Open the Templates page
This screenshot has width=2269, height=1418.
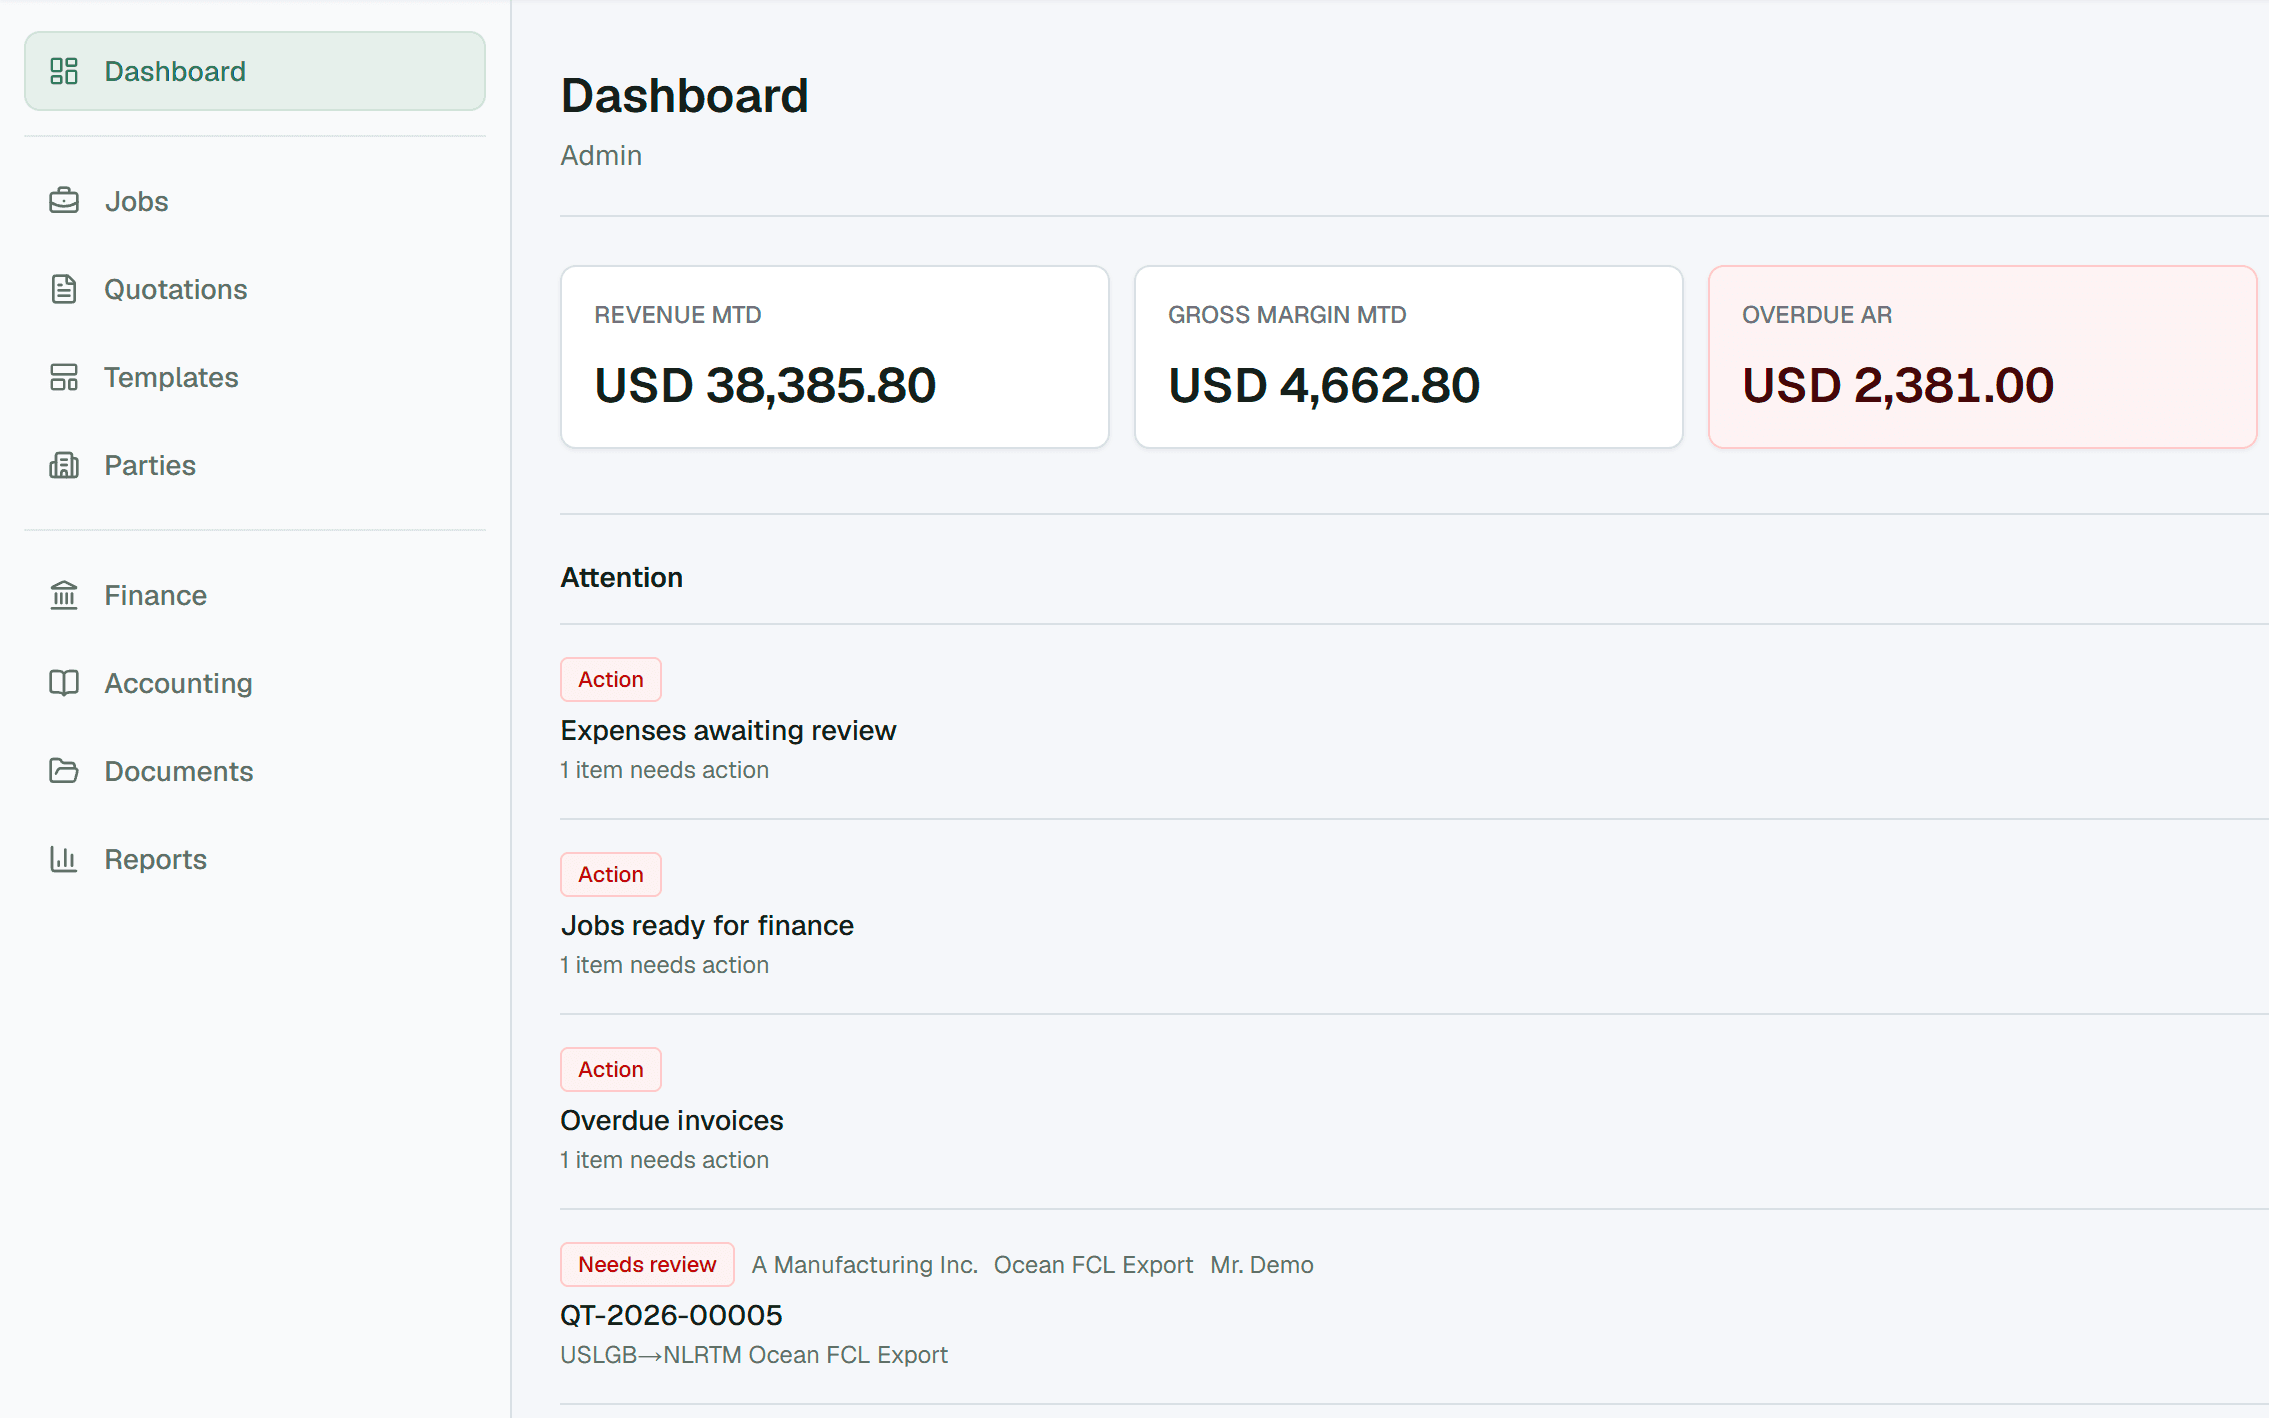(x=255, y=377)
